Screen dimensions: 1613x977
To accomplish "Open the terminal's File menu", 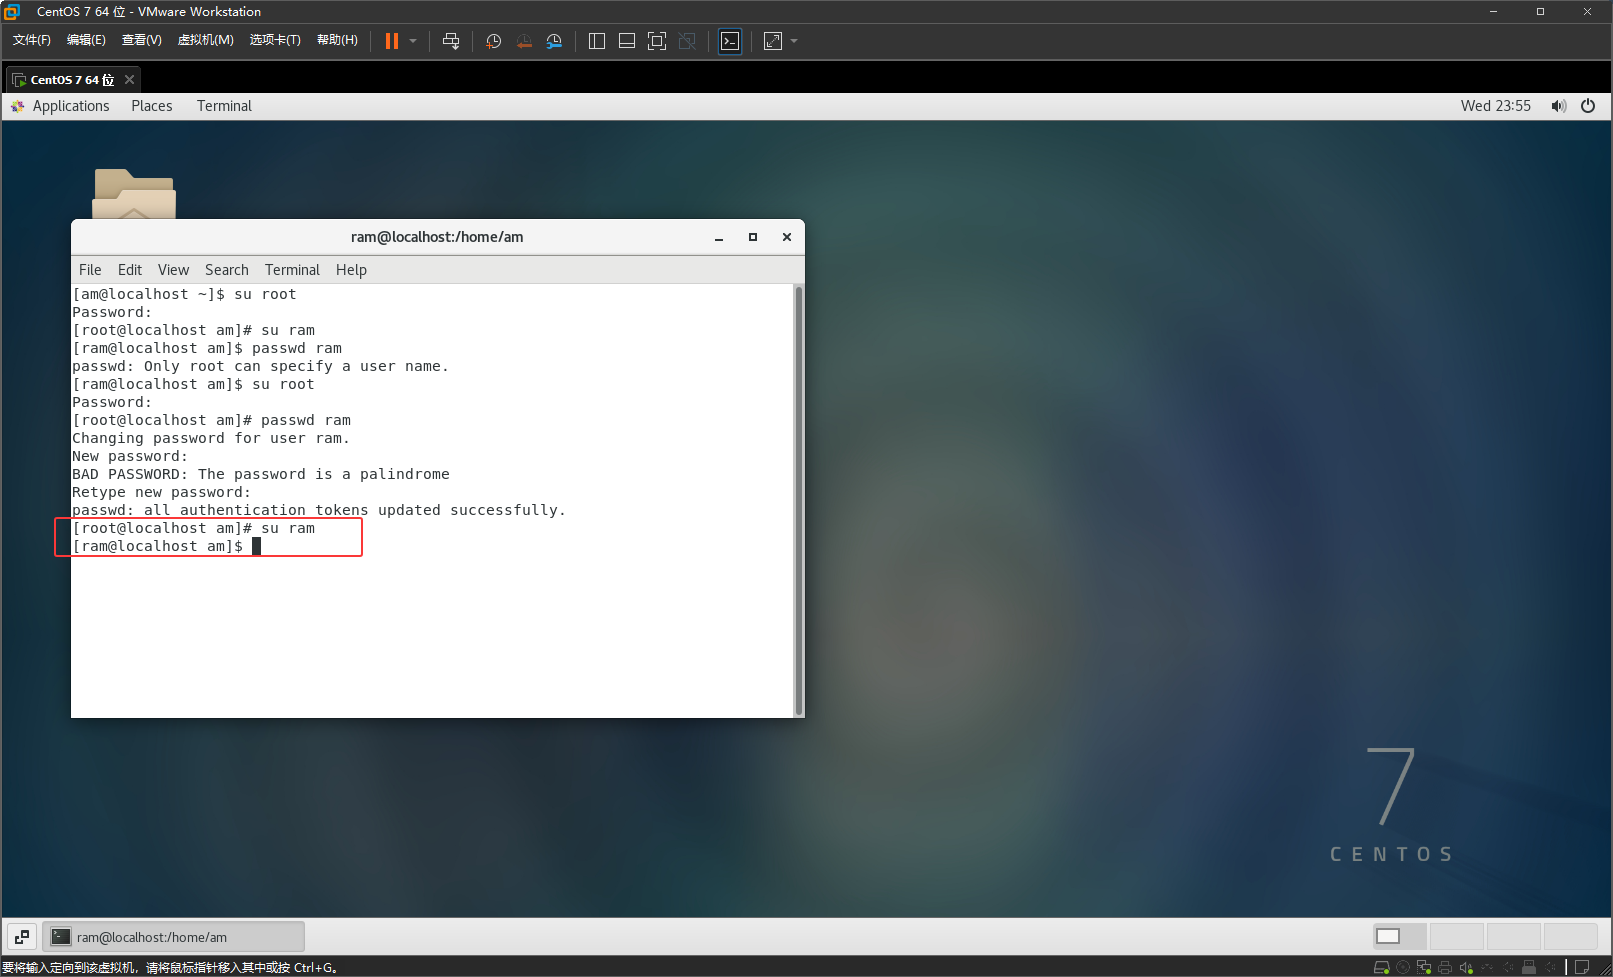I will tap(90, 270).
